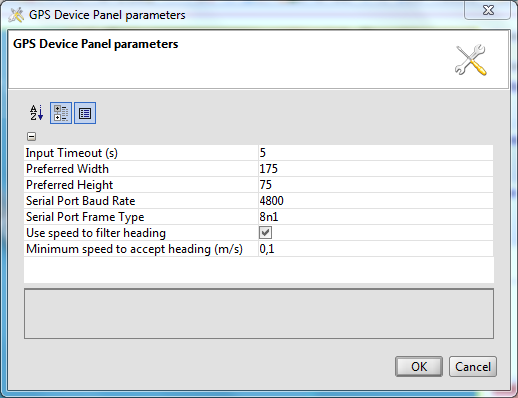Edit the Input Timeout value 5
518x398 pixels.
tap(376, 153)
